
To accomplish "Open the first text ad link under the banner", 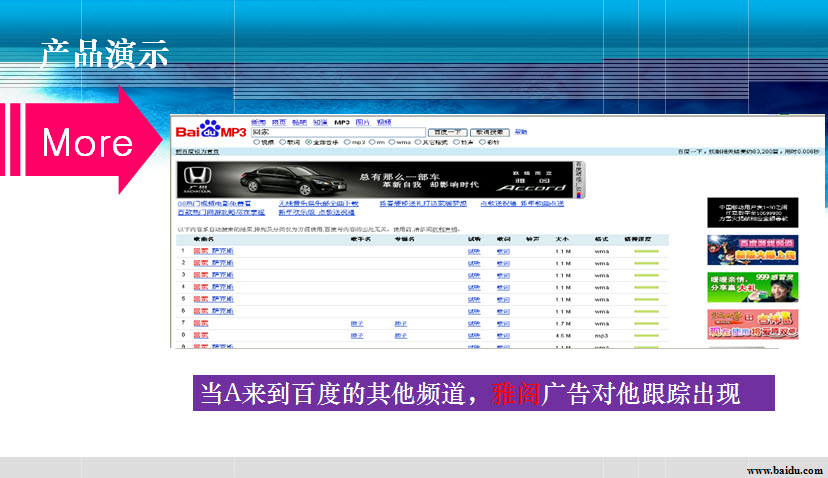I will tap(214, 203).
